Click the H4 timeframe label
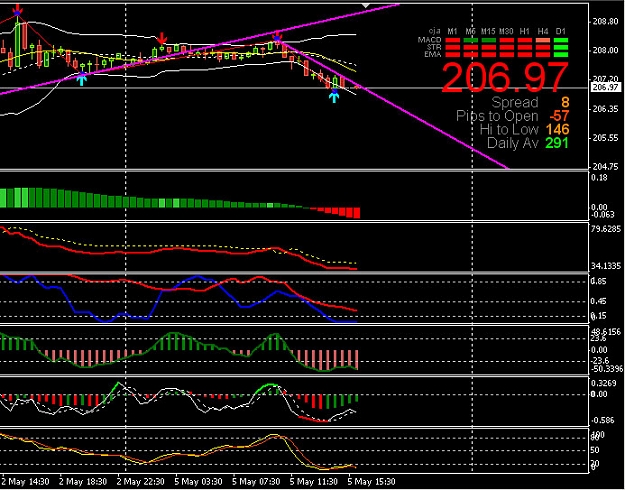The height and width of the screenshot is (490, 625). pos(543,31)
